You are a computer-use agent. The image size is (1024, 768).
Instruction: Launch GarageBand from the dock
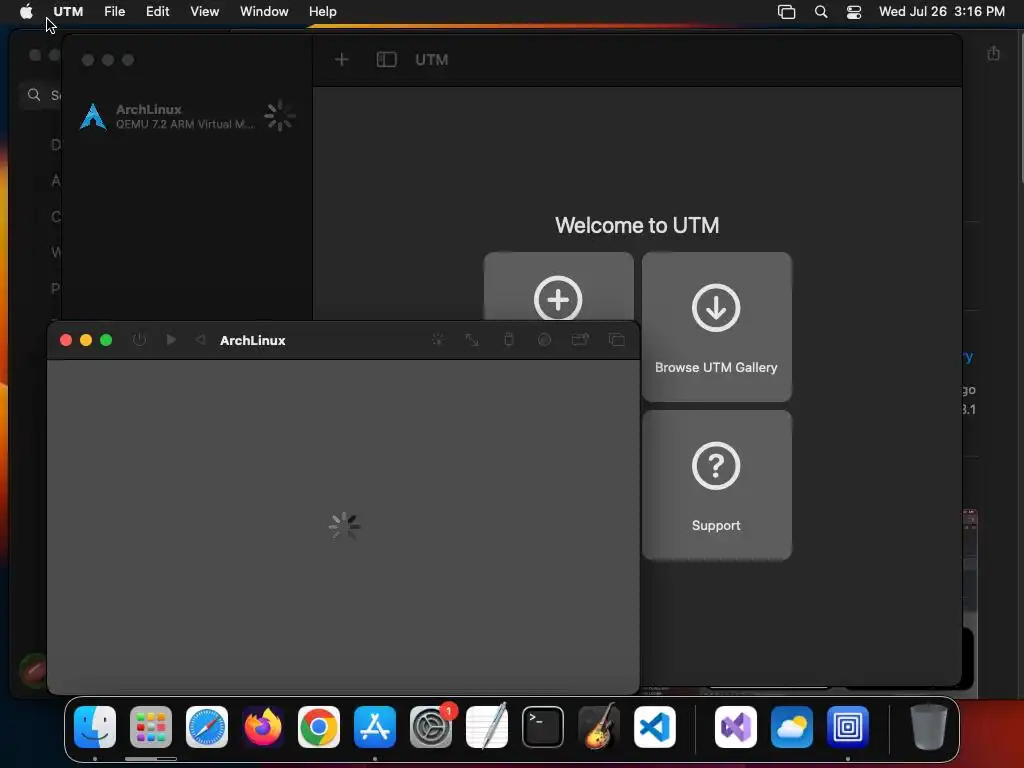tap(599, 727)
